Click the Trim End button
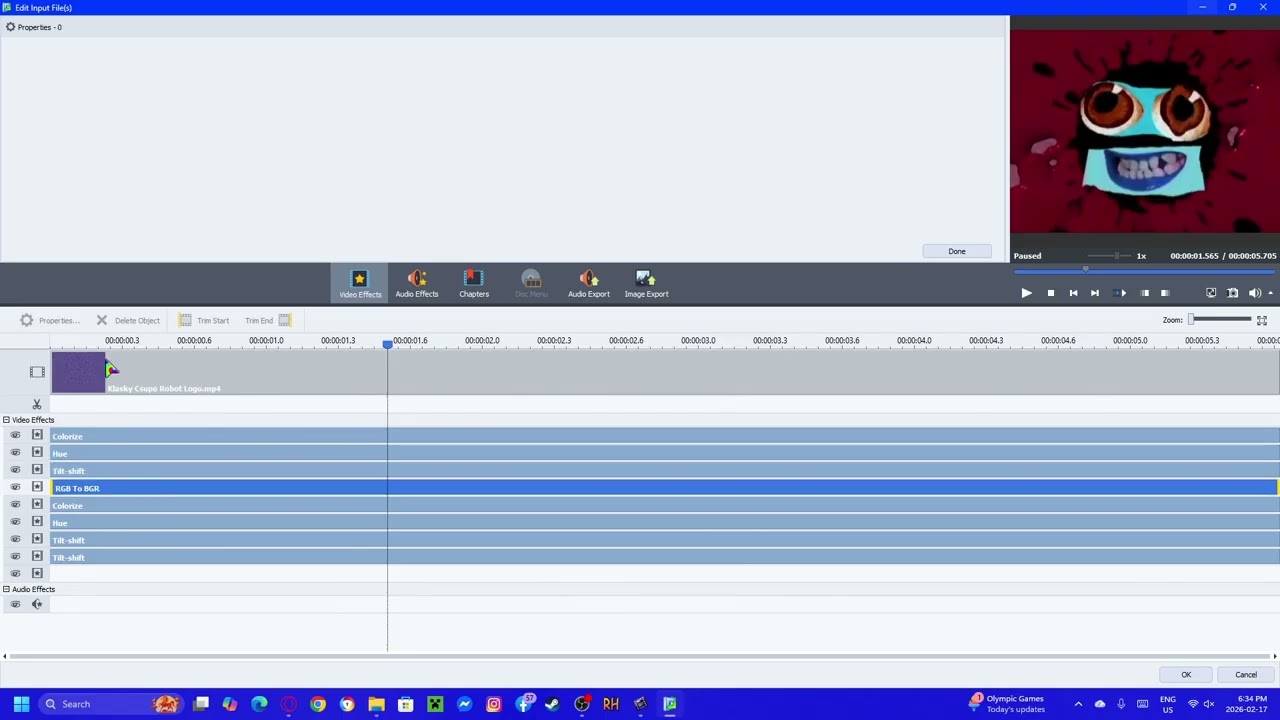This screenshot has height=720, width=1280. click(x=268, y=320)
